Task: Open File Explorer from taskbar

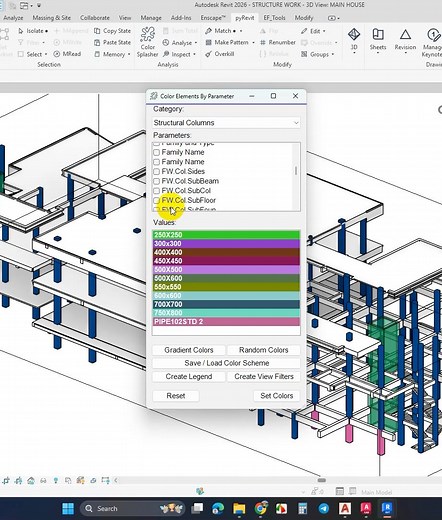Action: 239,509
